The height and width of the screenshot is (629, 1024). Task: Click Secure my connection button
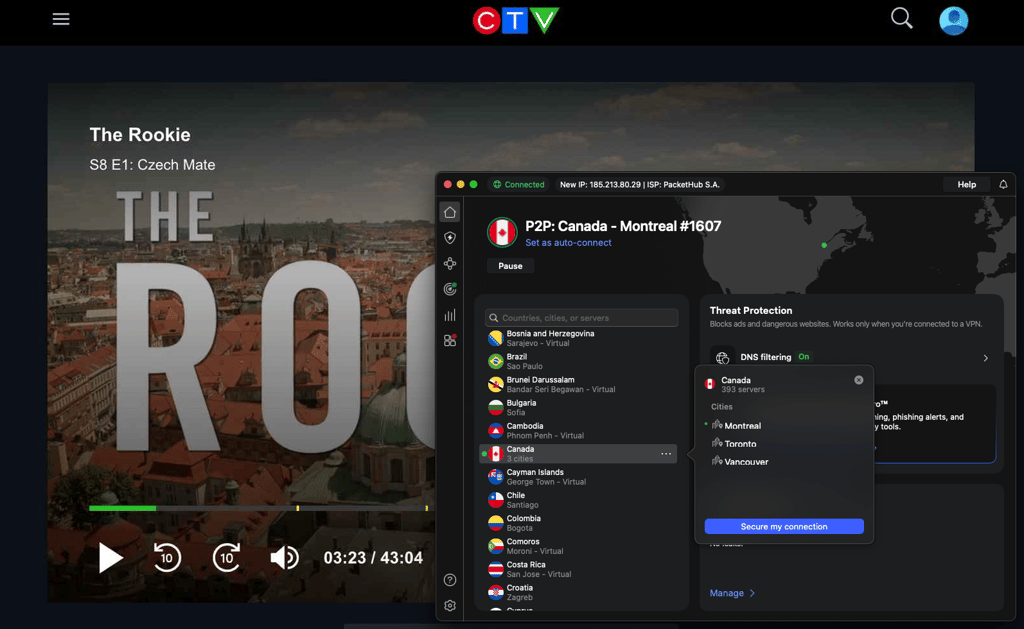(x=784, y=526)
